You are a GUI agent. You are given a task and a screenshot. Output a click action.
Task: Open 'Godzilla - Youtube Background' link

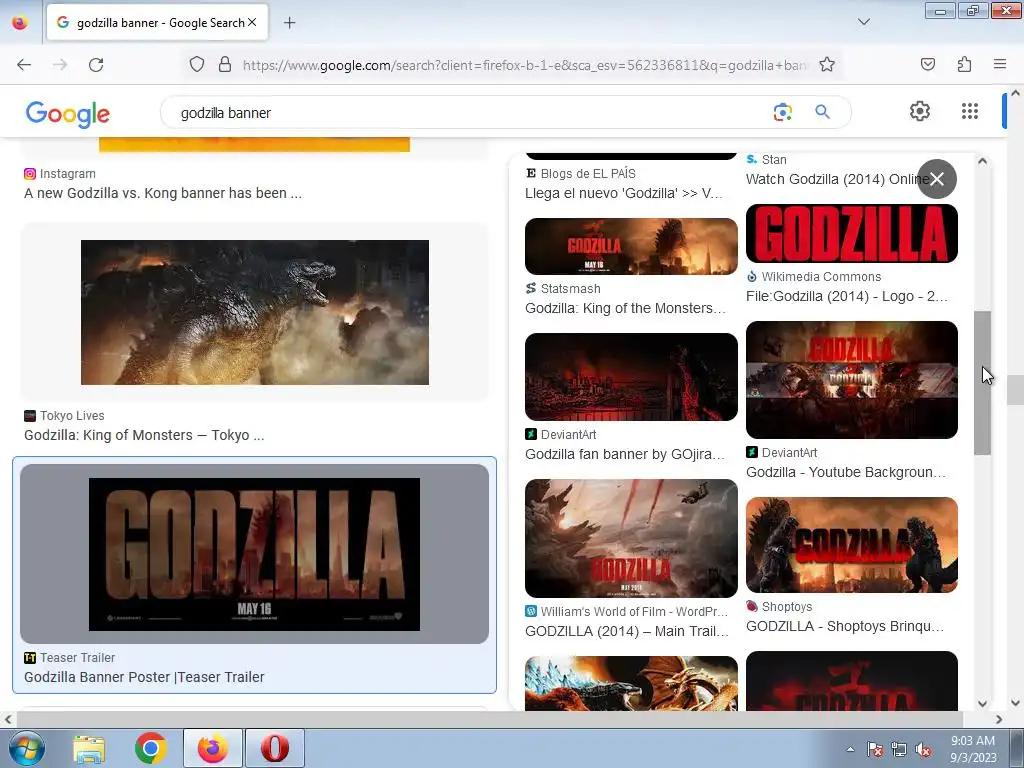(x=846, y=472)
